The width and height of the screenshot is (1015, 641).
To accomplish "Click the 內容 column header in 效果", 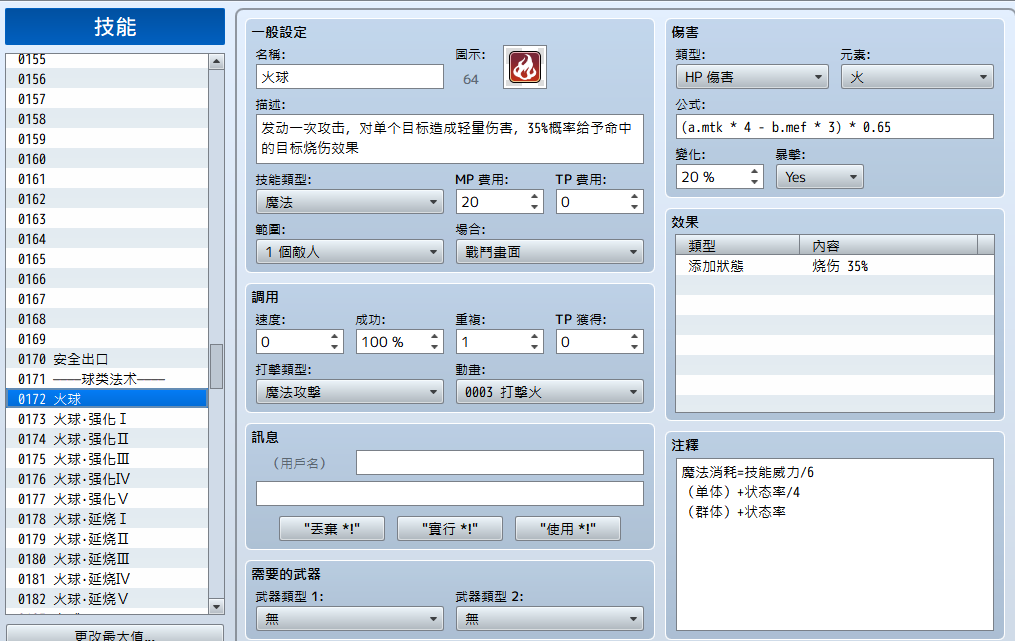I will [x=888, y=245].
